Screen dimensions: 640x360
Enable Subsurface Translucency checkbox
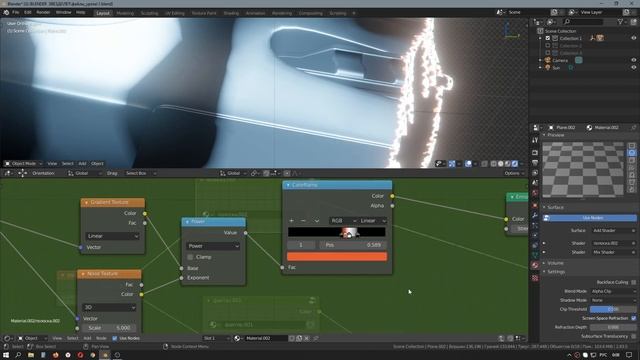(x=633, y=336)
